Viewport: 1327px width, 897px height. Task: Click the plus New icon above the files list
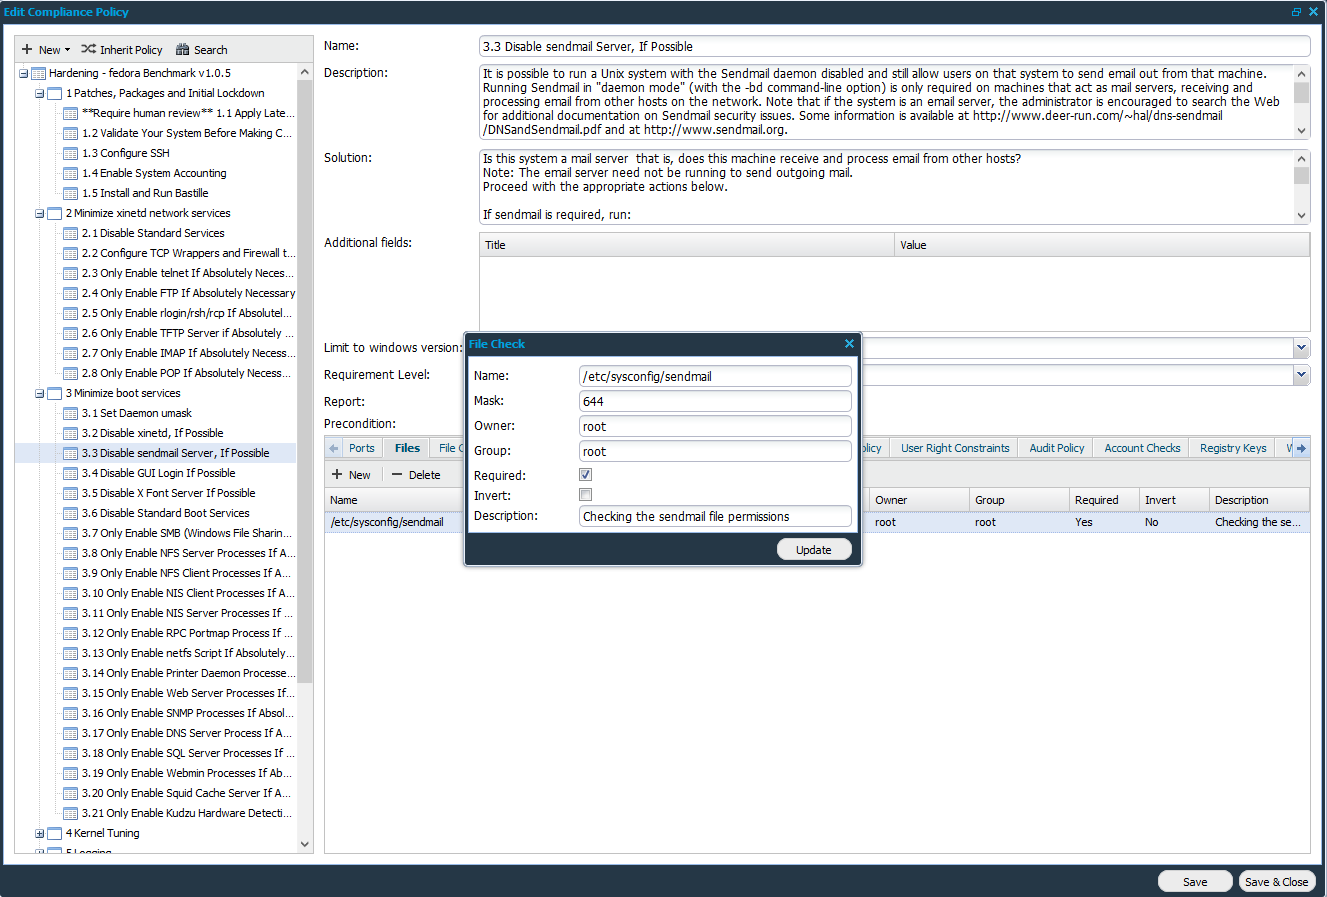pos(339,474)
